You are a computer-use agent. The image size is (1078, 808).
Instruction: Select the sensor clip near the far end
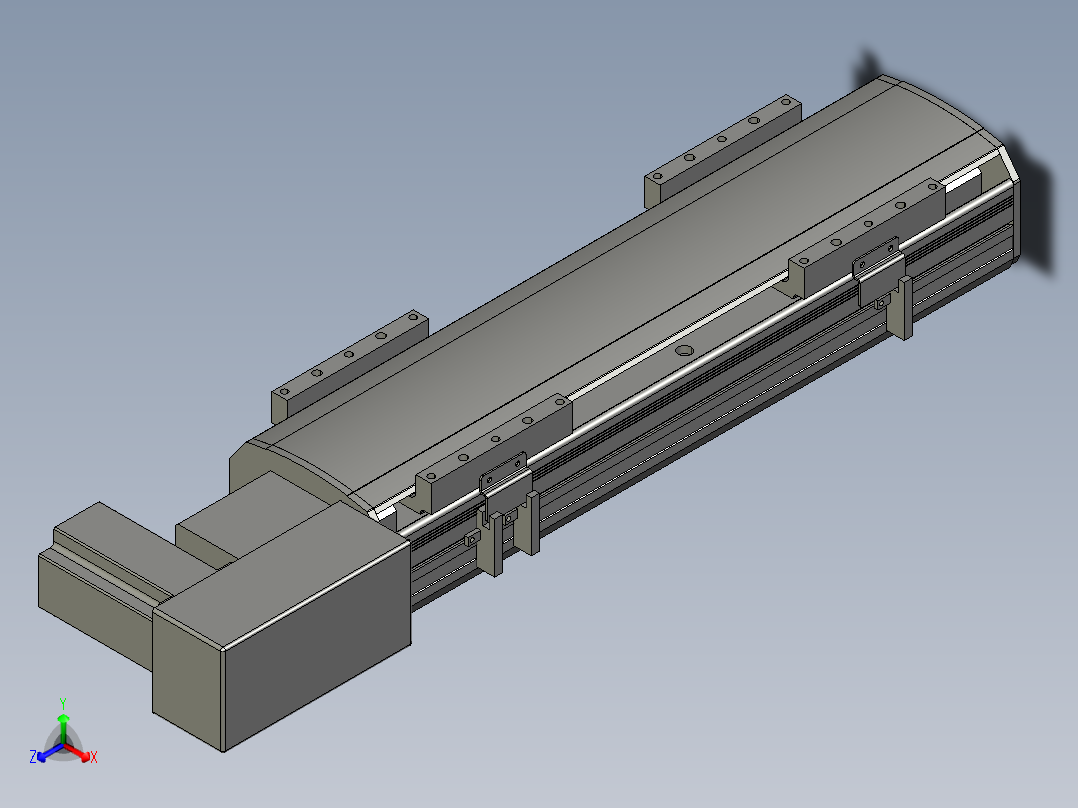click(878, 270)
